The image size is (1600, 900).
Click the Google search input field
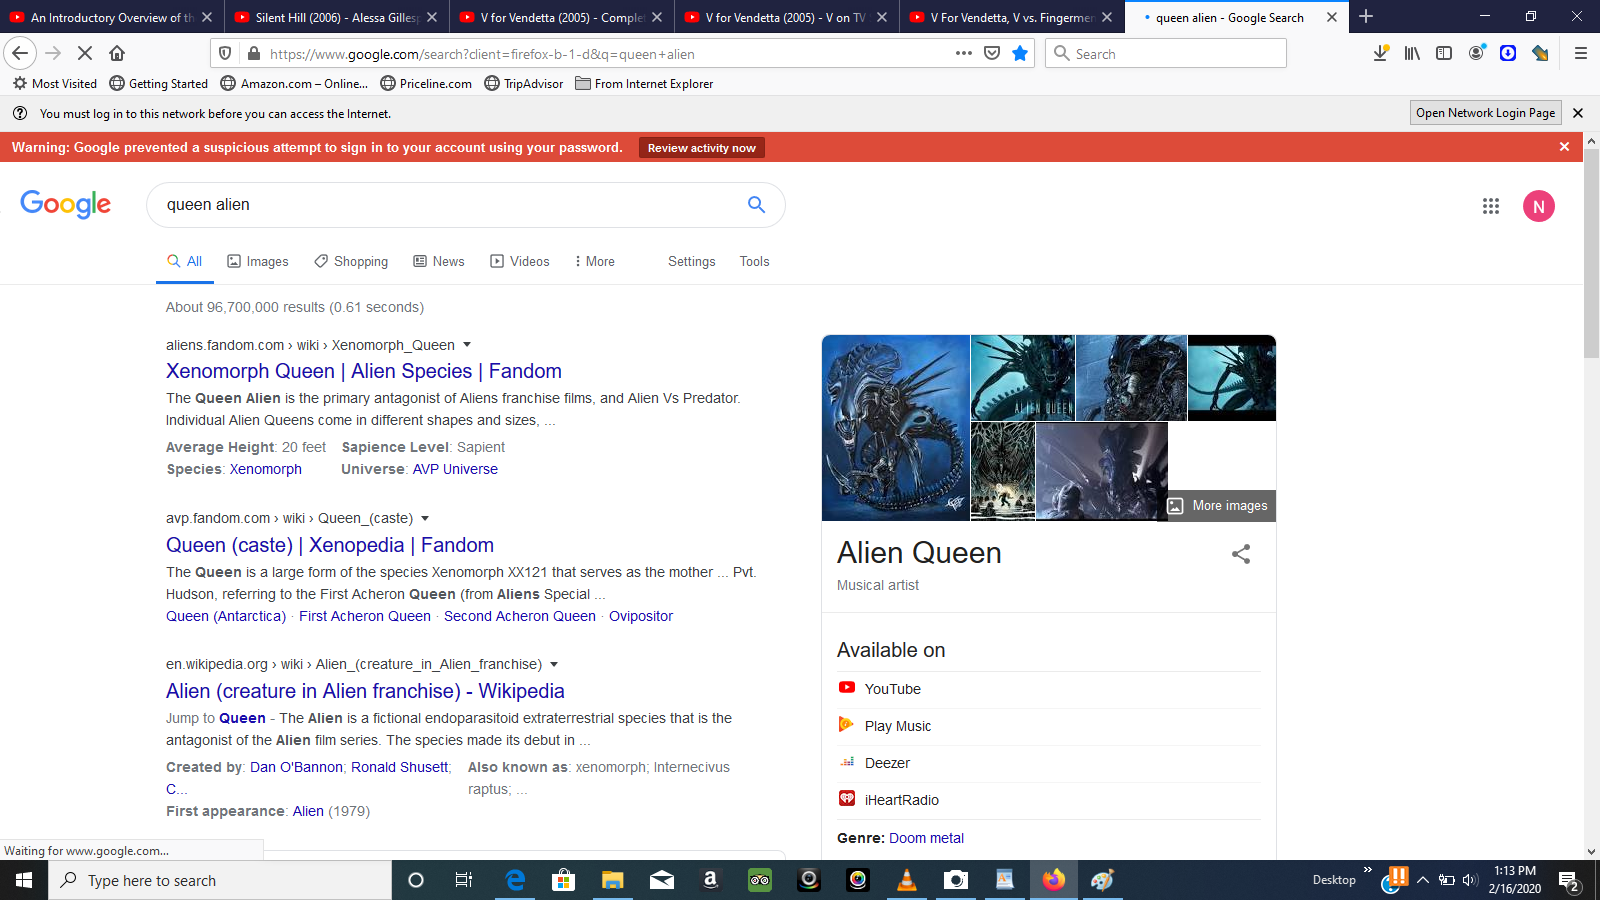[x=450, y=205]
